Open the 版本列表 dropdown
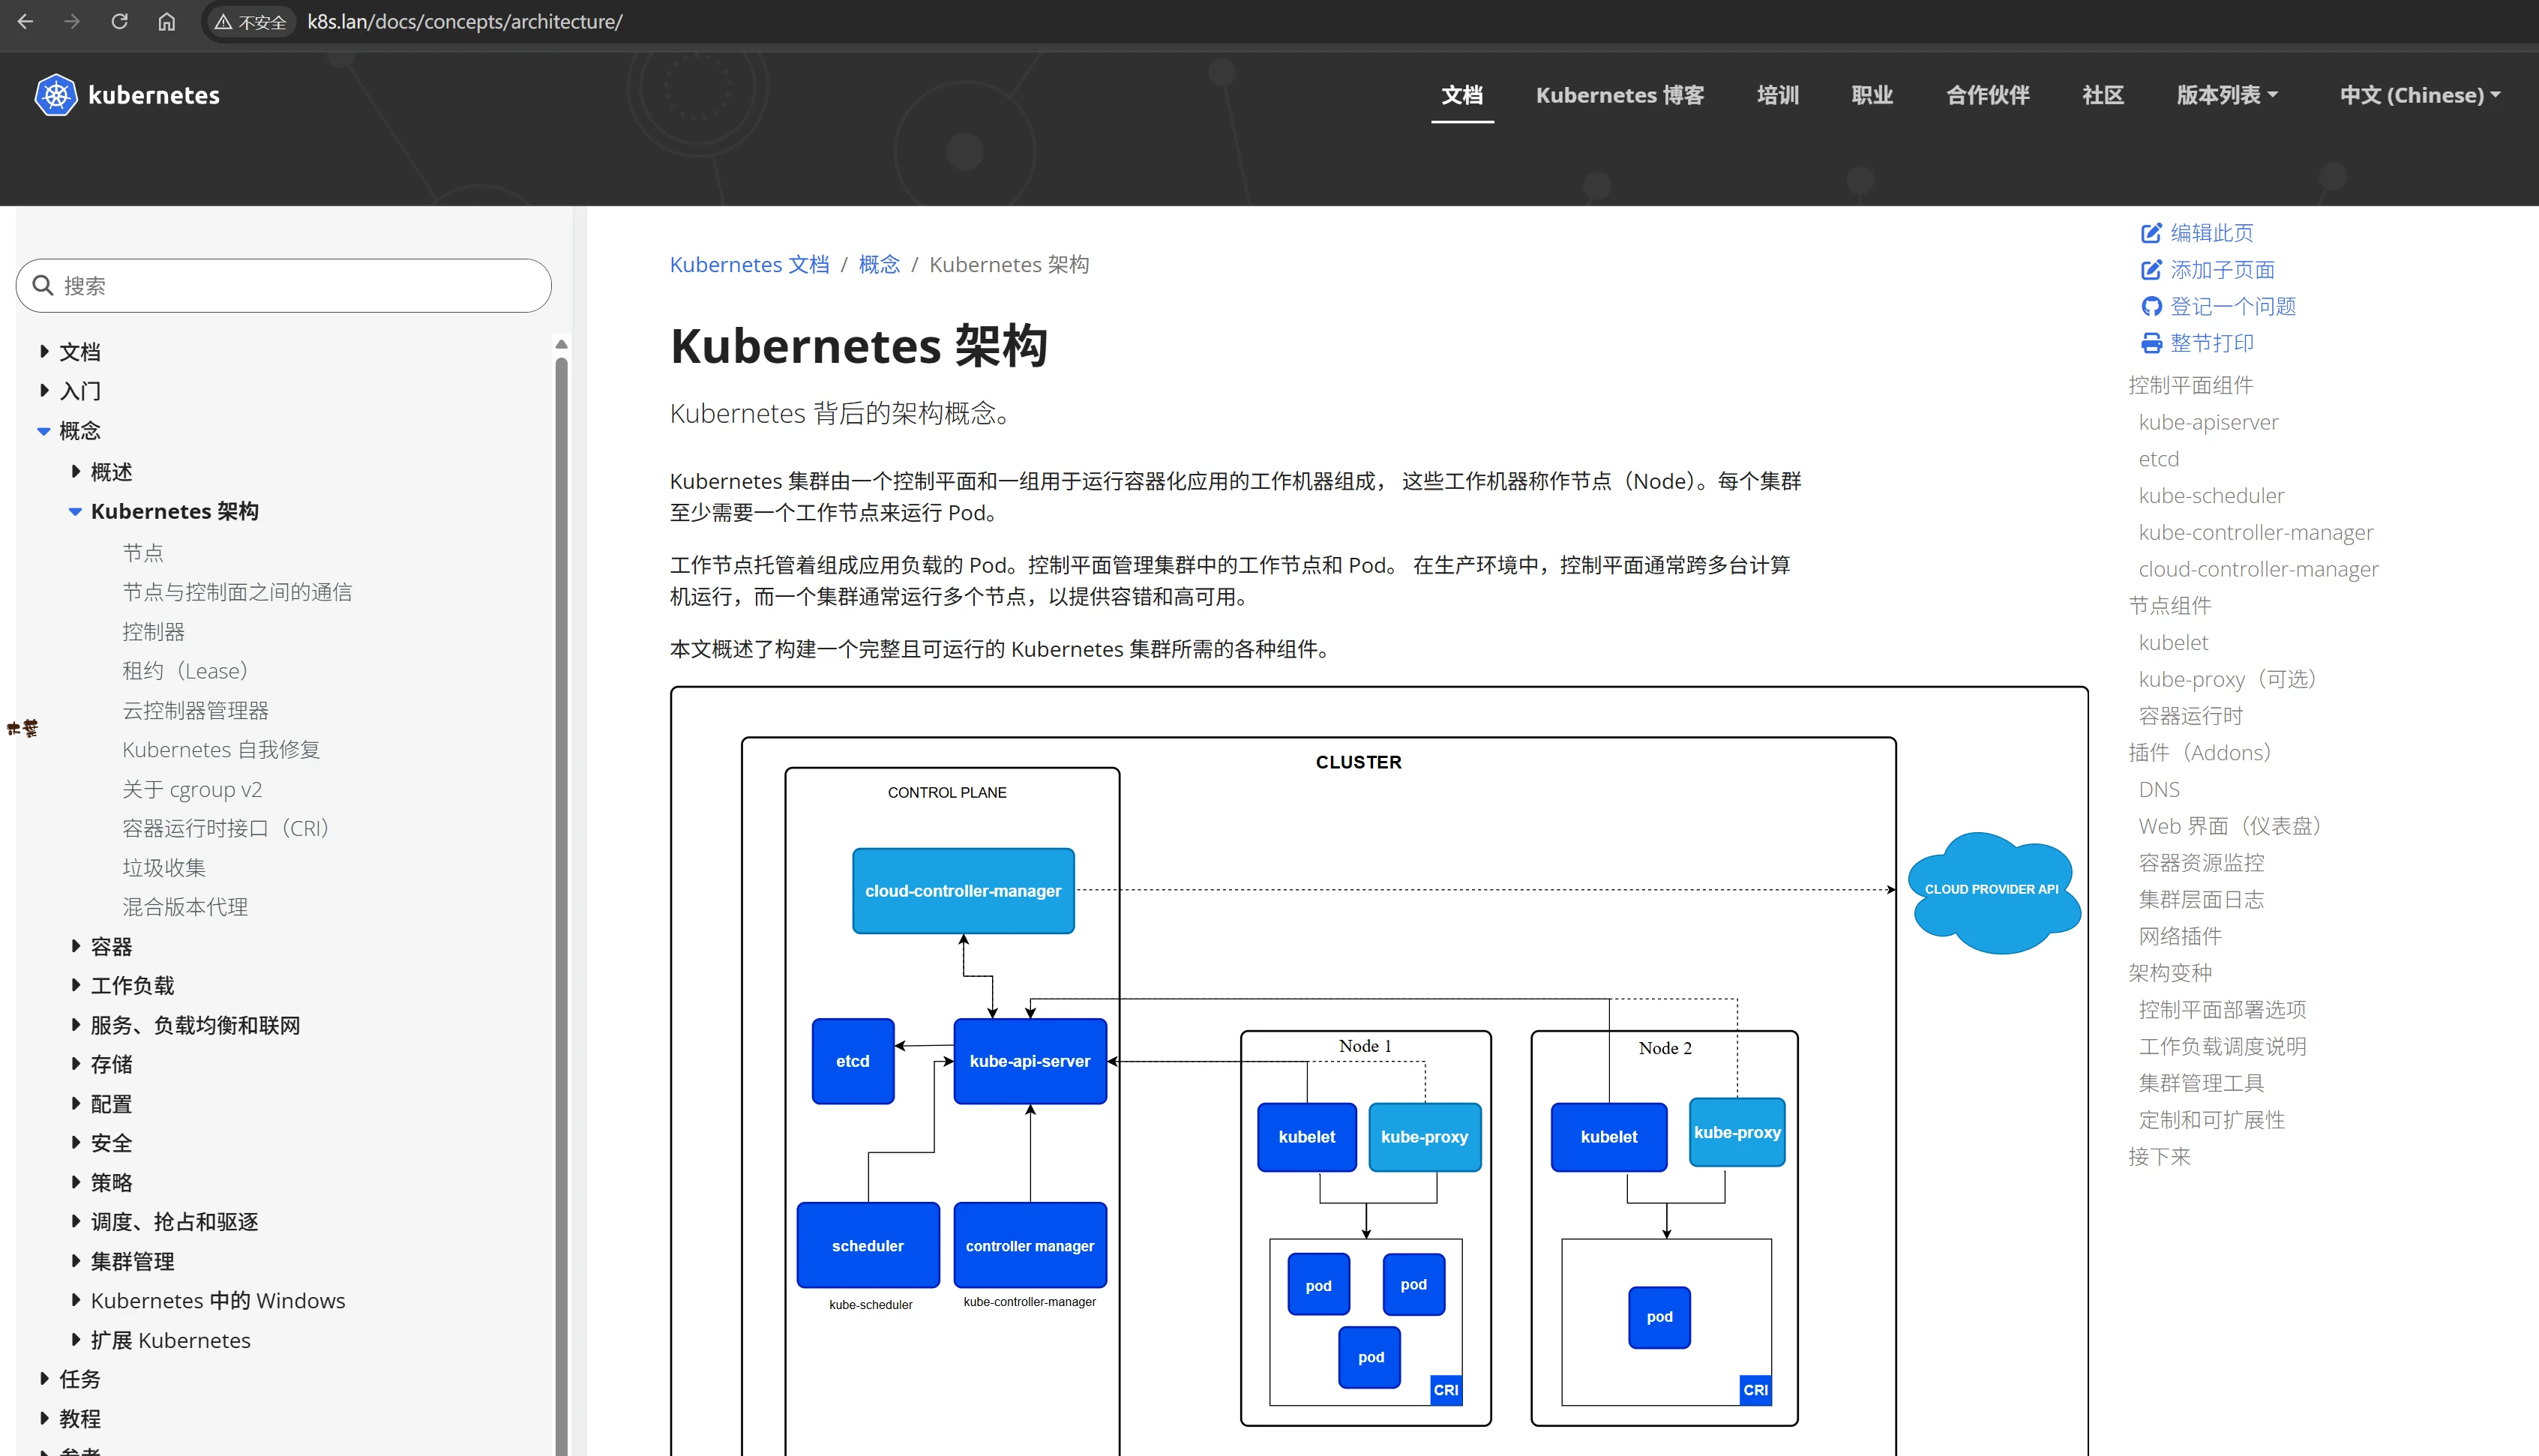Screen dimensions: 2539x1456 pos(2227,95)
